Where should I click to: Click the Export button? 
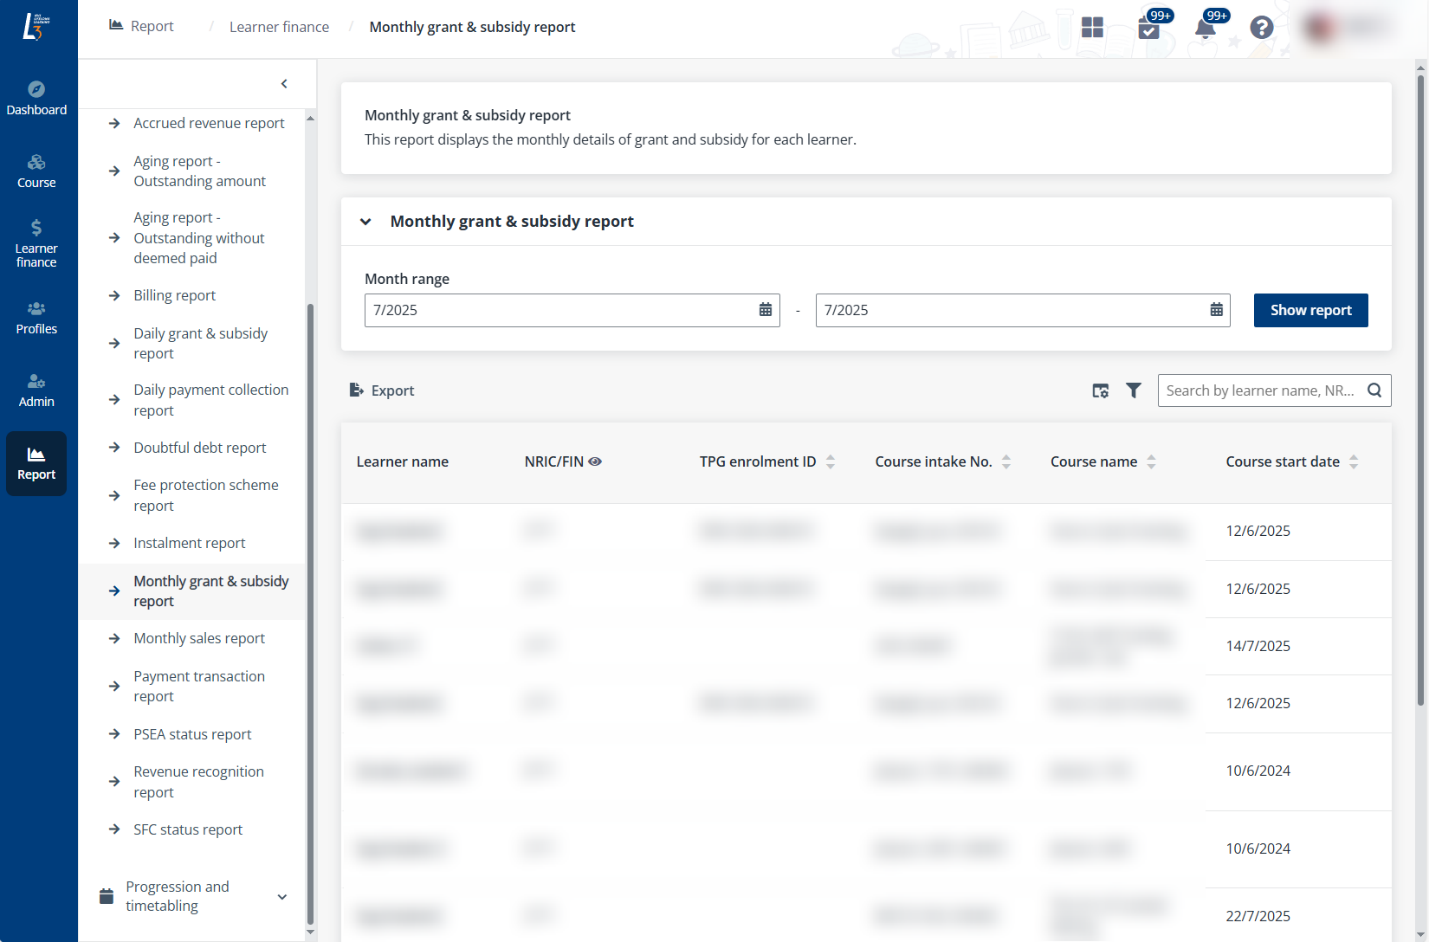click(381, 391)
